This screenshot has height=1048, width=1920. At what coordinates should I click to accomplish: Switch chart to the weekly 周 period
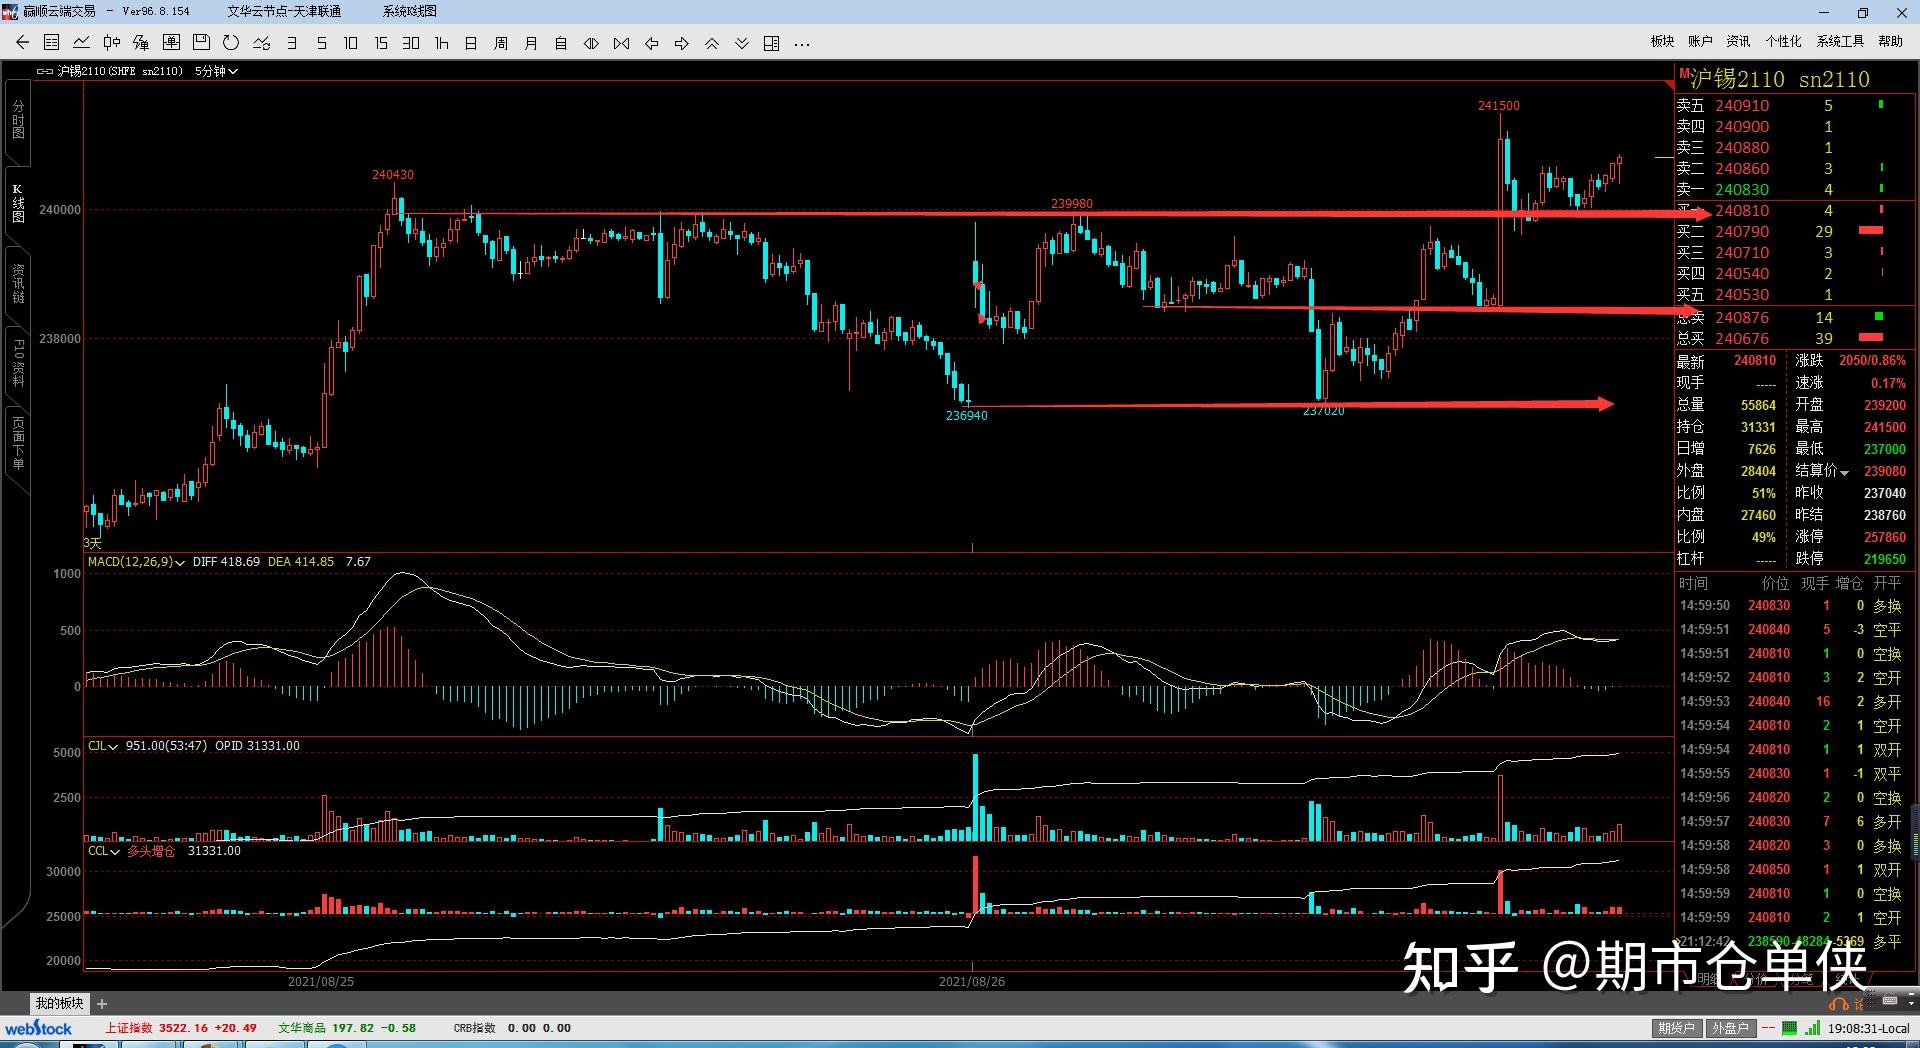[501, 43]
